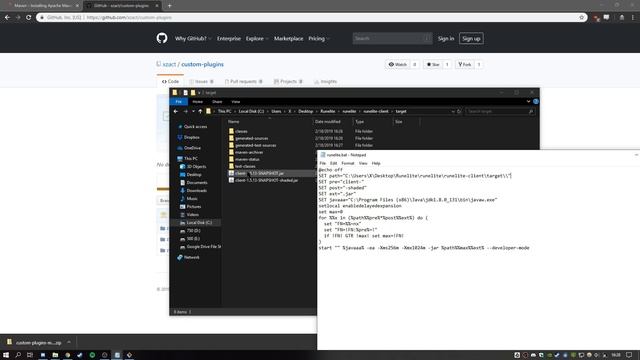Open the Issues tab on GitHub

[201, 82]
